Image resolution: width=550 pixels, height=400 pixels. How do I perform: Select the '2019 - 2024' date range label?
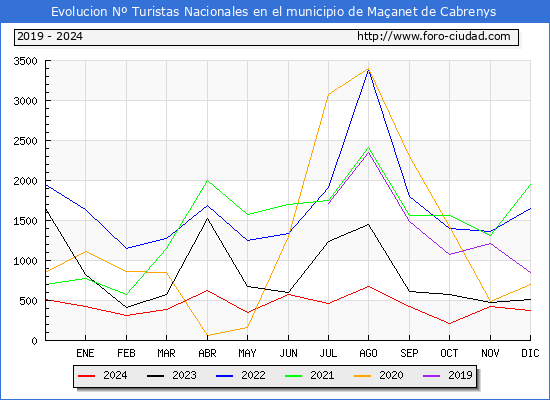[50, 36]
